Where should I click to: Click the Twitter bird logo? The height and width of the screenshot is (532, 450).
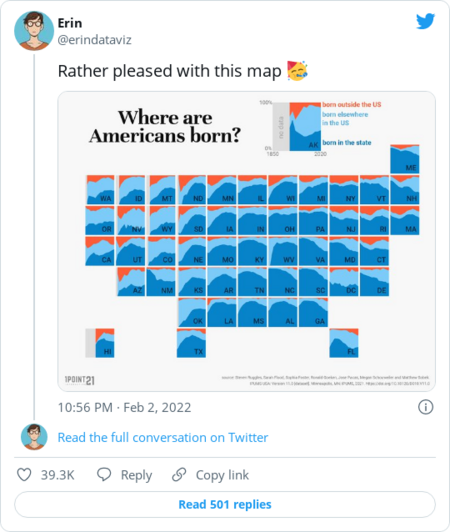(x=425, y=21)
